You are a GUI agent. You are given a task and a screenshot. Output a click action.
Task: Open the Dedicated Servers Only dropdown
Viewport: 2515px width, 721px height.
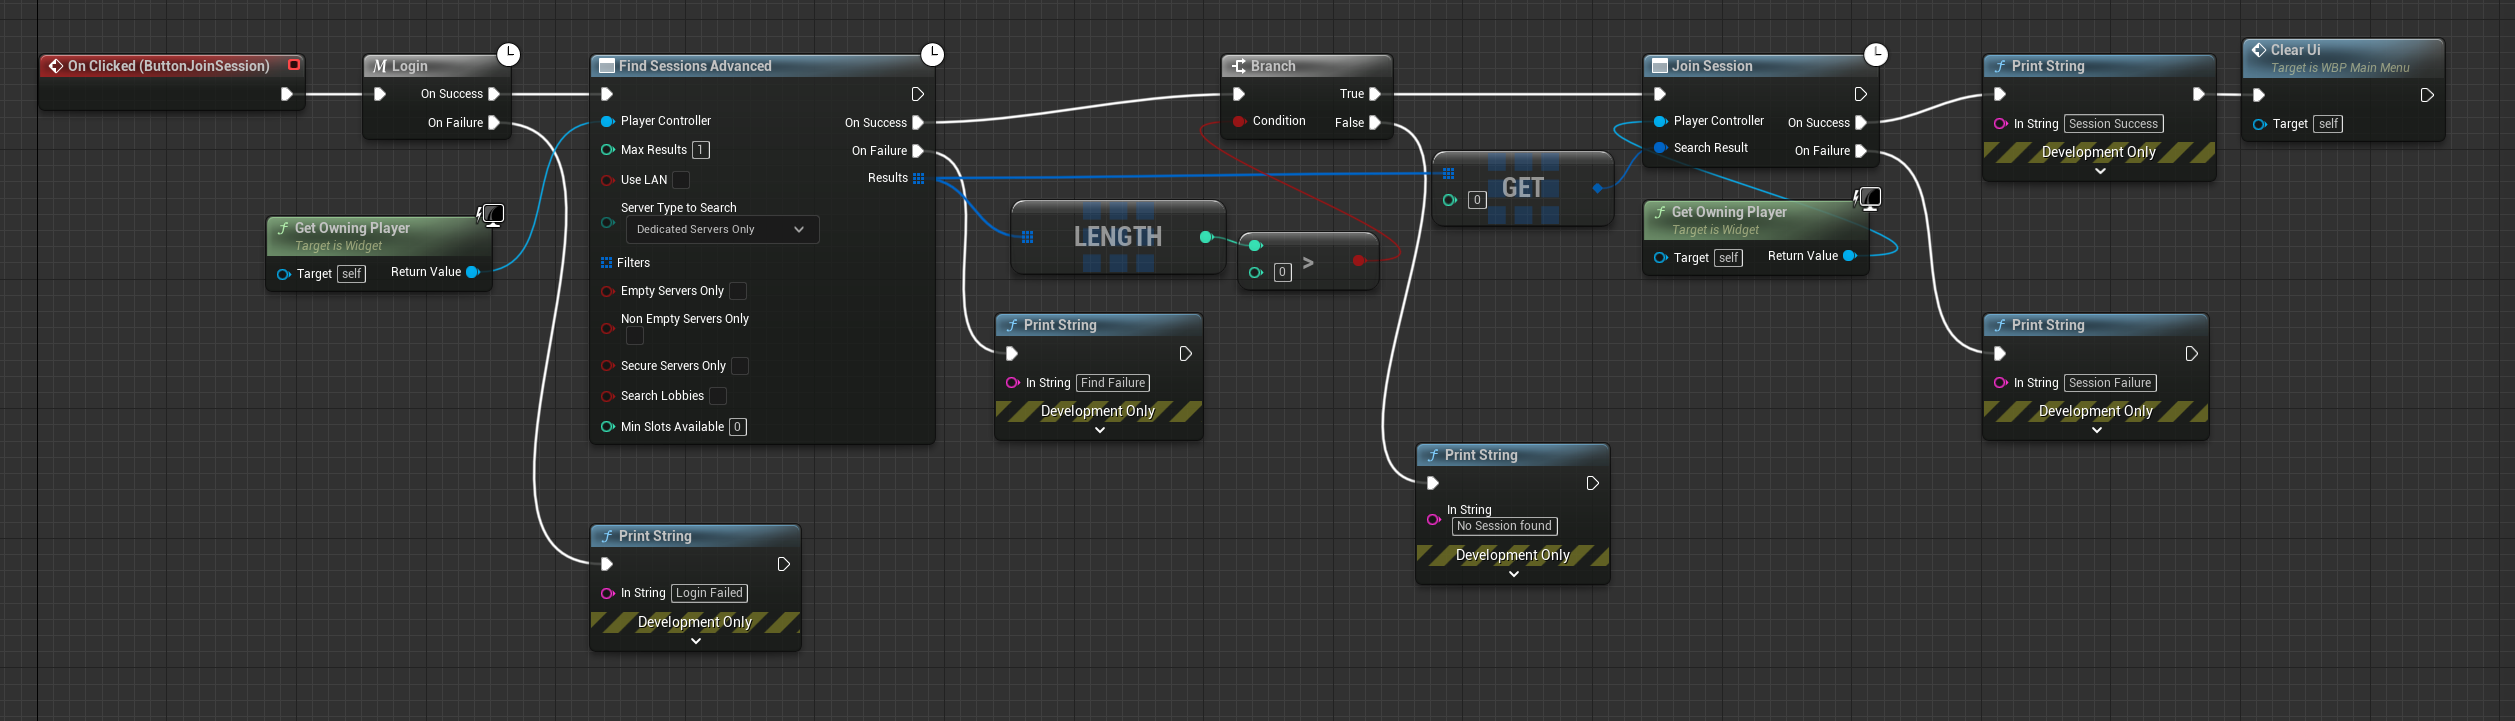pyautogui.click(x=722, y=229)
